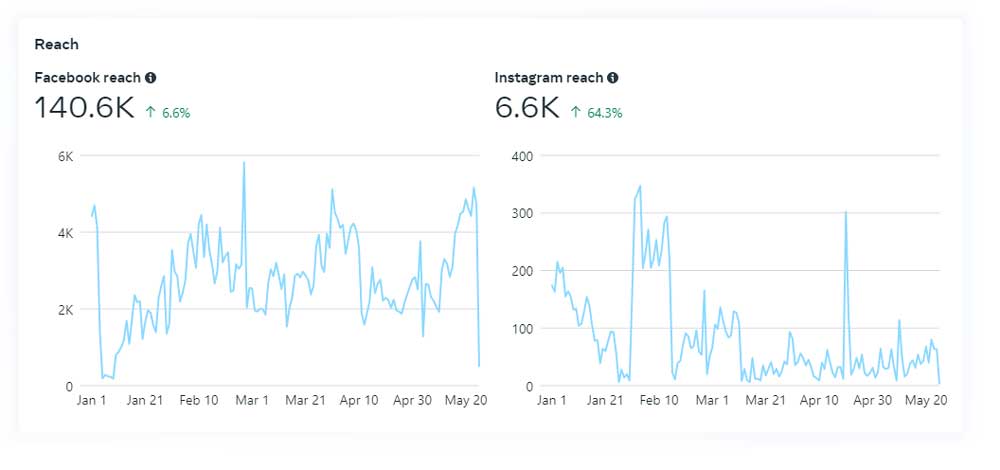
Task: Click the green up arrow next to 64.3%
Action: click(x=576, y=113)
